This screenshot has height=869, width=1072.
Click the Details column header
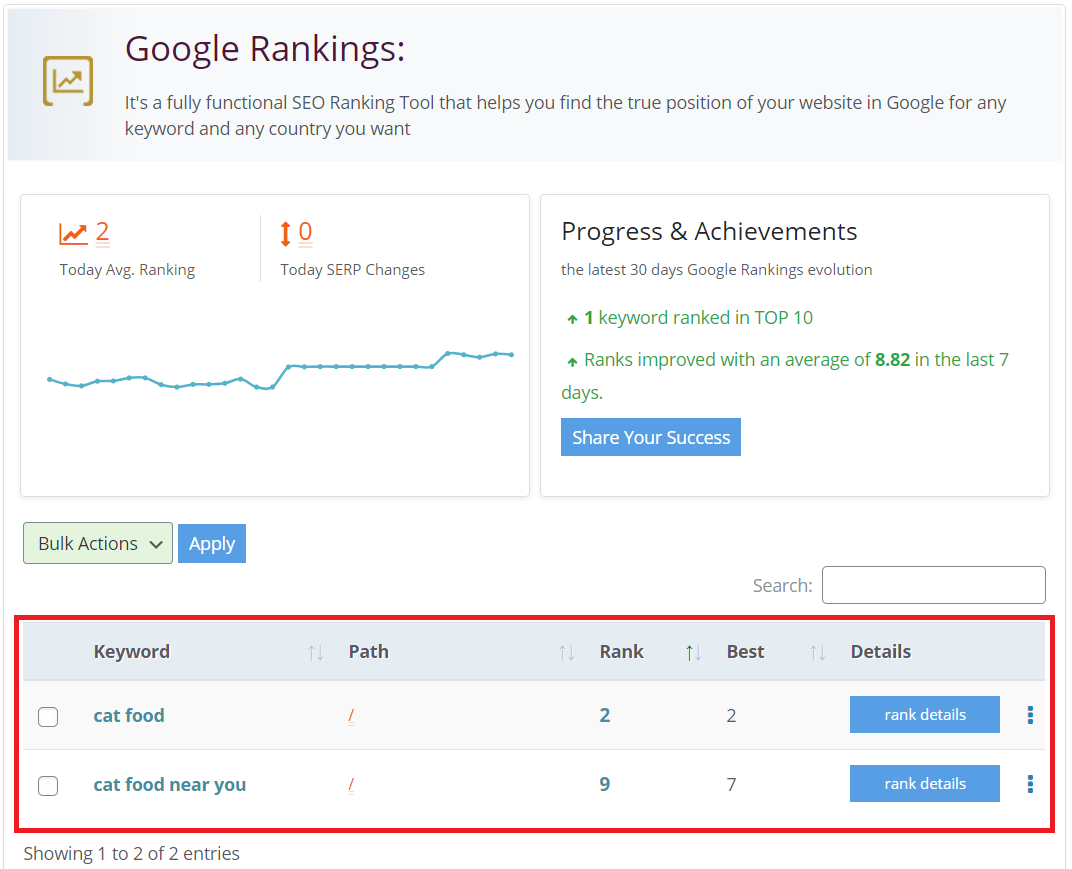(881, 652)
